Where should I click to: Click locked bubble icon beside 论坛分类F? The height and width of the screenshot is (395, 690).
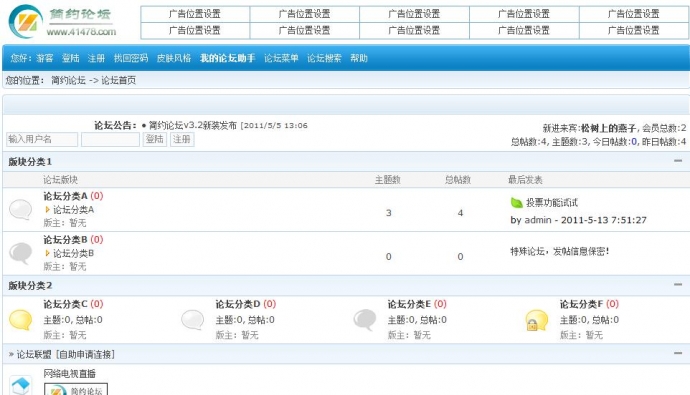click(537, 320)
